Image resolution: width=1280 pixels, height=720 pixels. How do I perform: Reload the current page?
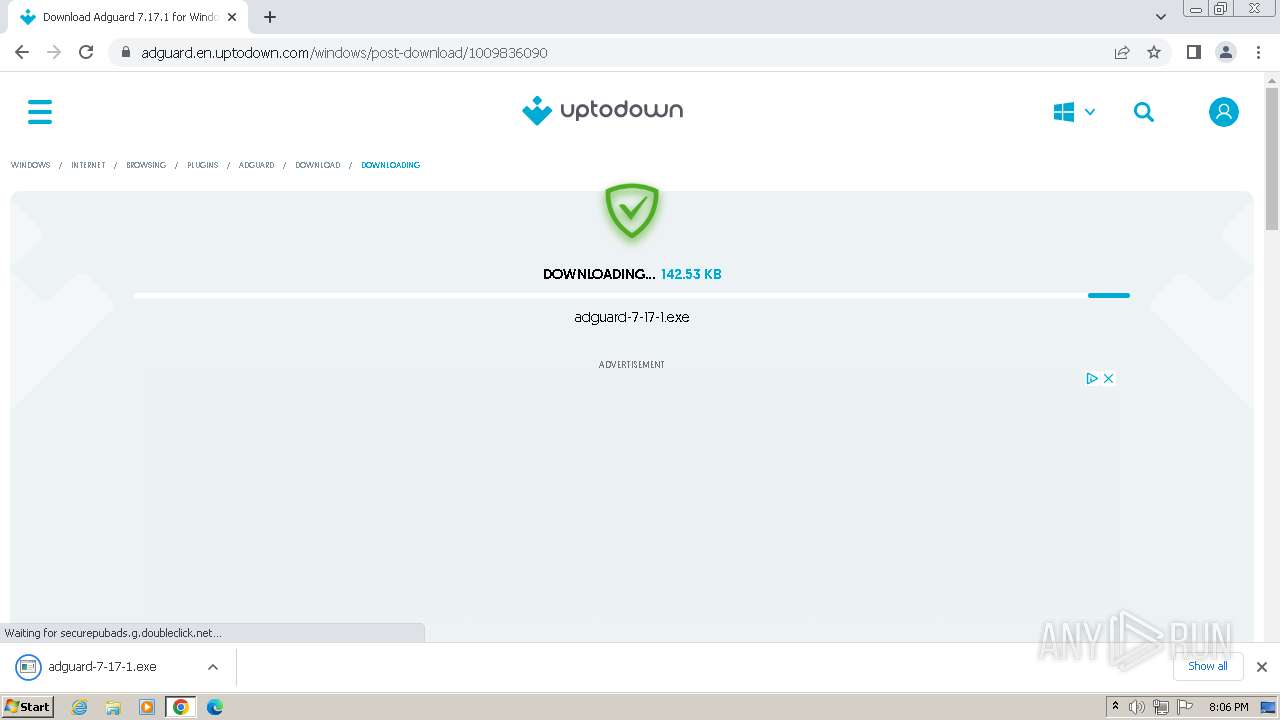[x=86, y=52]
